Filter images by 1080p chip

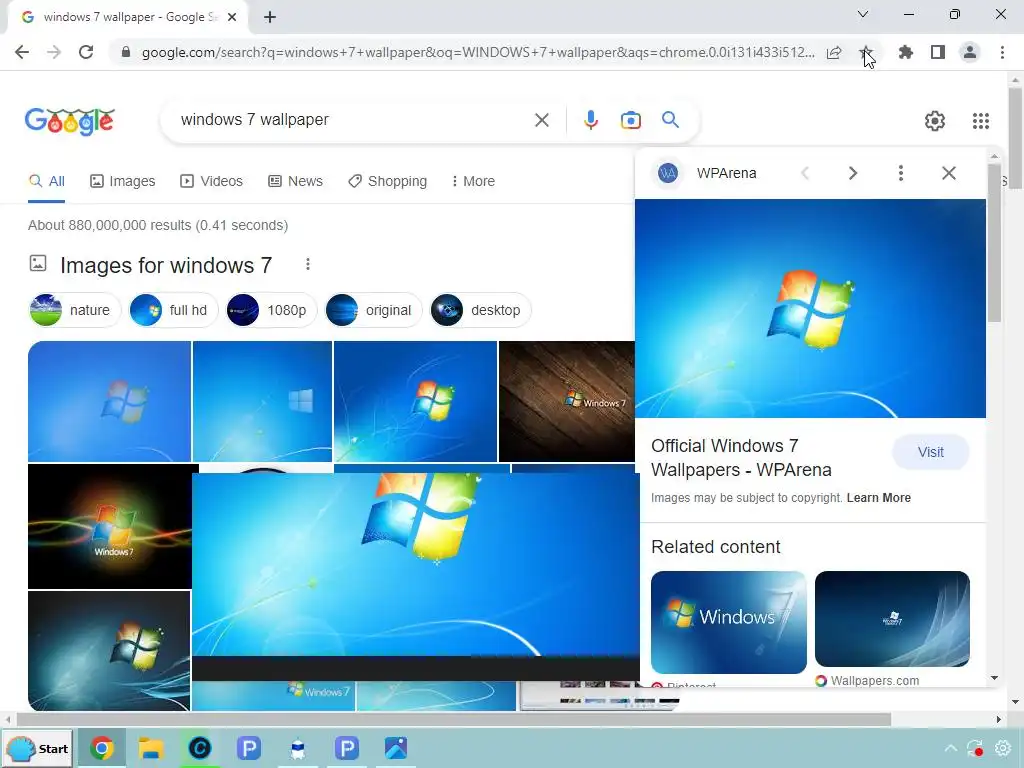pos(271,310)
